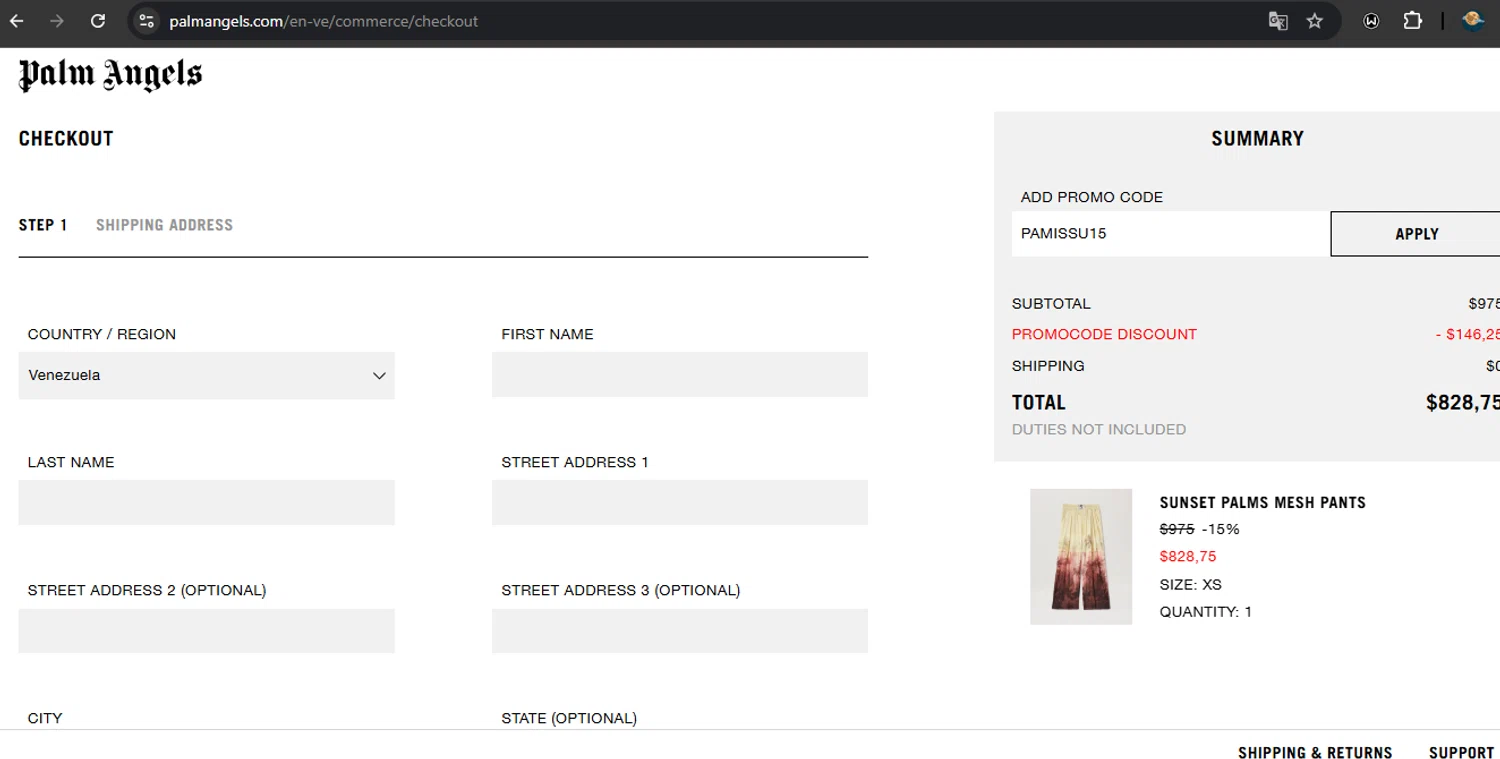Click the Duties Not Included text

click(1099, 429)
